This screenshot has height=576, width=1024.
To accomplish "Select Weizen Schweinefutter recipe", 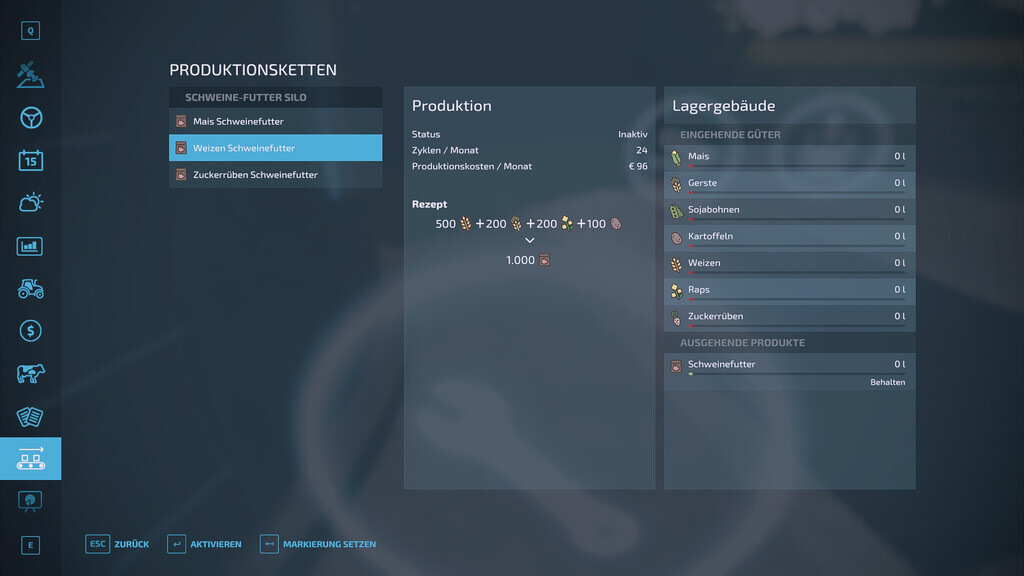I will pyautogui.click(x=276, y=148).
